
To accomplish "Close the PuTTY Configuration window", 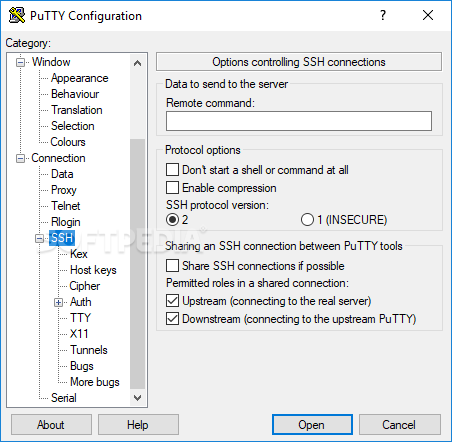I will pyautogui.click(x=428, y=15).
